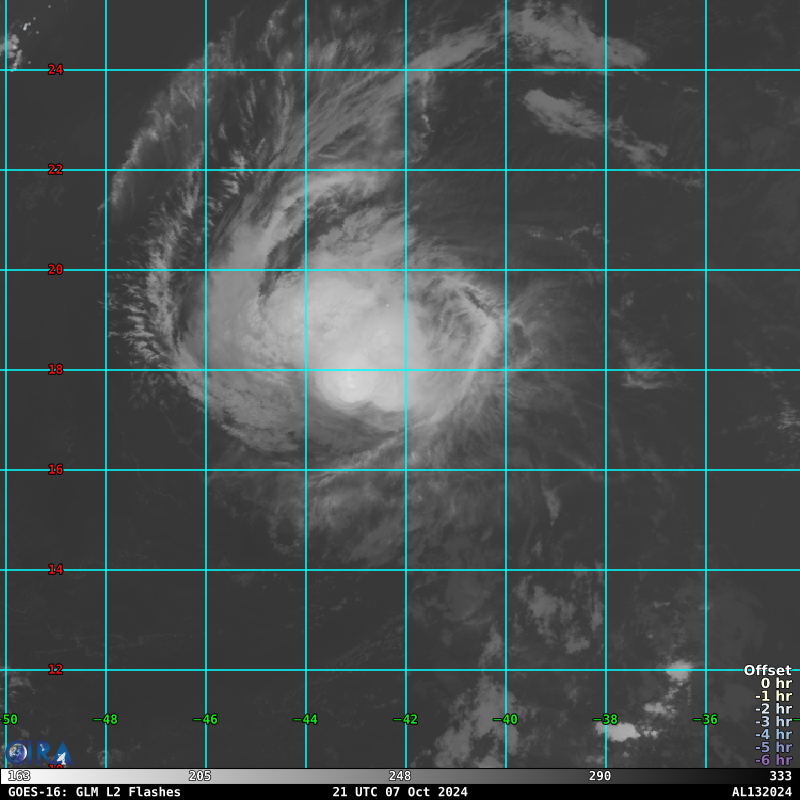Click the 248 value on color bar
This screenshot has height=800, width=800.
(x=400, y=776)
